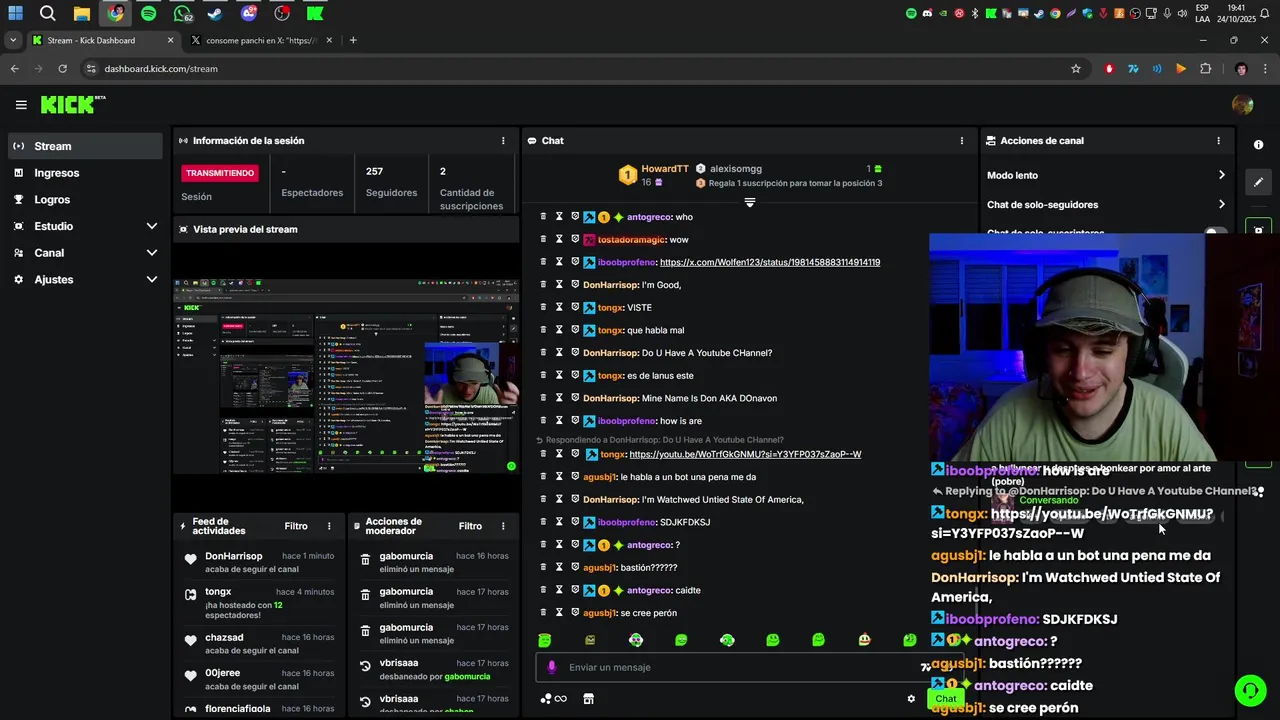
Task: Open the shop icon below chat input
Action: (x=588, y=699)
